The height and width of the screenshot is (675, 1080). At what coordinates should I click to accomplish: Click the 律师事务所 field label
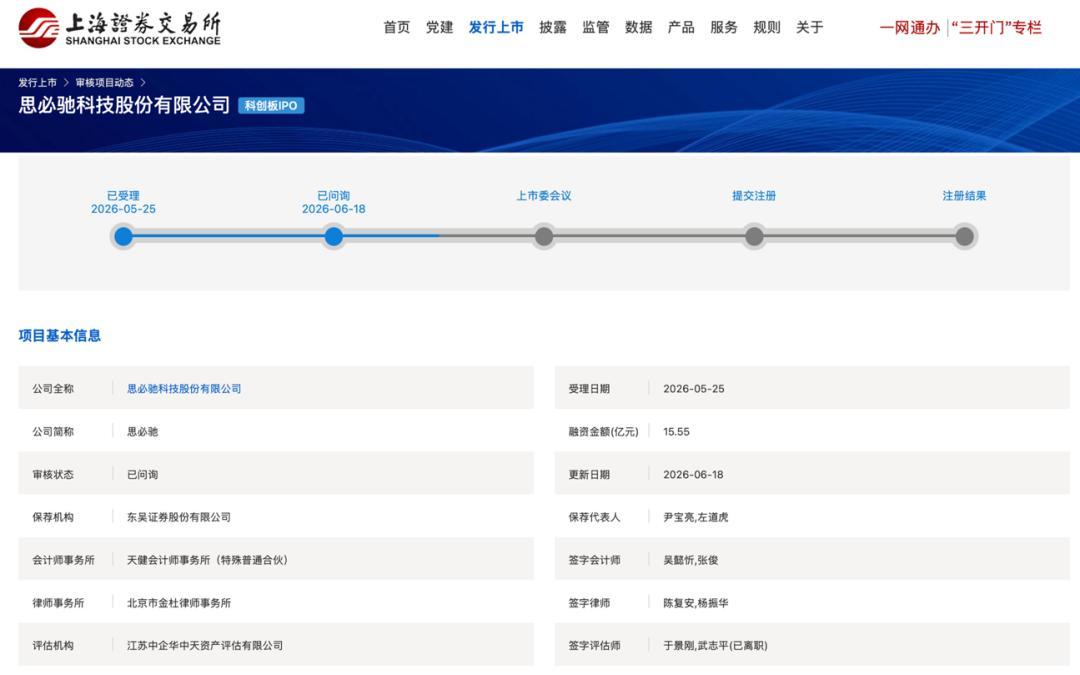pyautogui.click(x=59, y=603)
